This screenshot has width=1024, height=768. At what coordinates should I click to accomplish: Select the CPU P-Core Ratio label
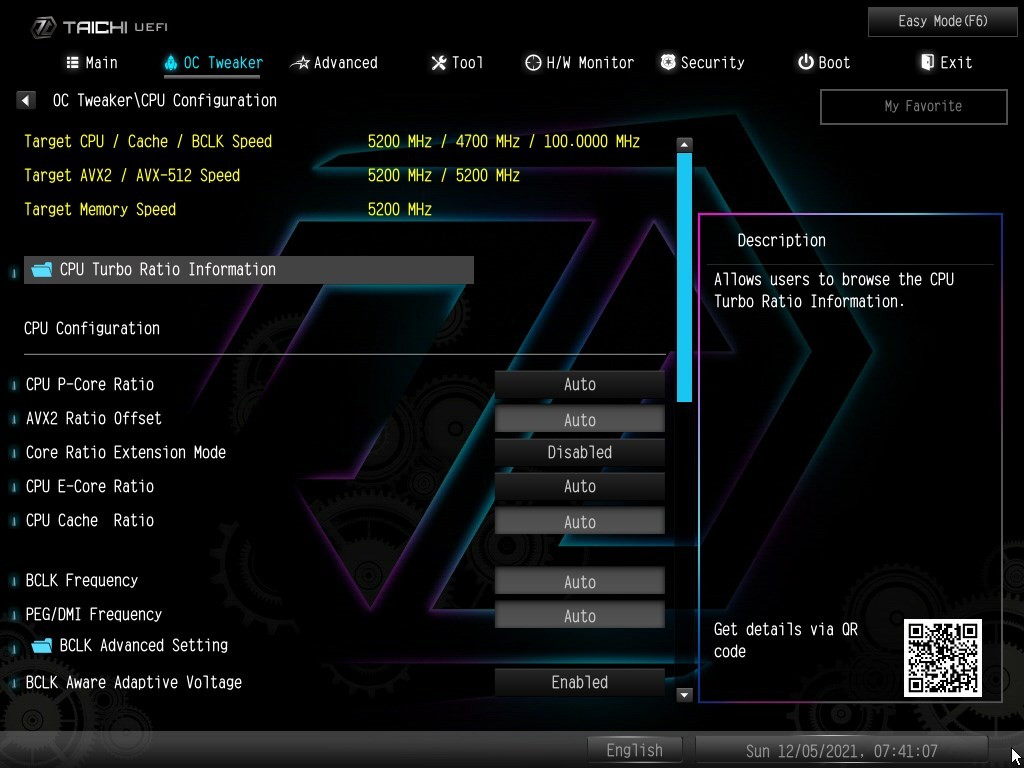click(x=90, y=385)
